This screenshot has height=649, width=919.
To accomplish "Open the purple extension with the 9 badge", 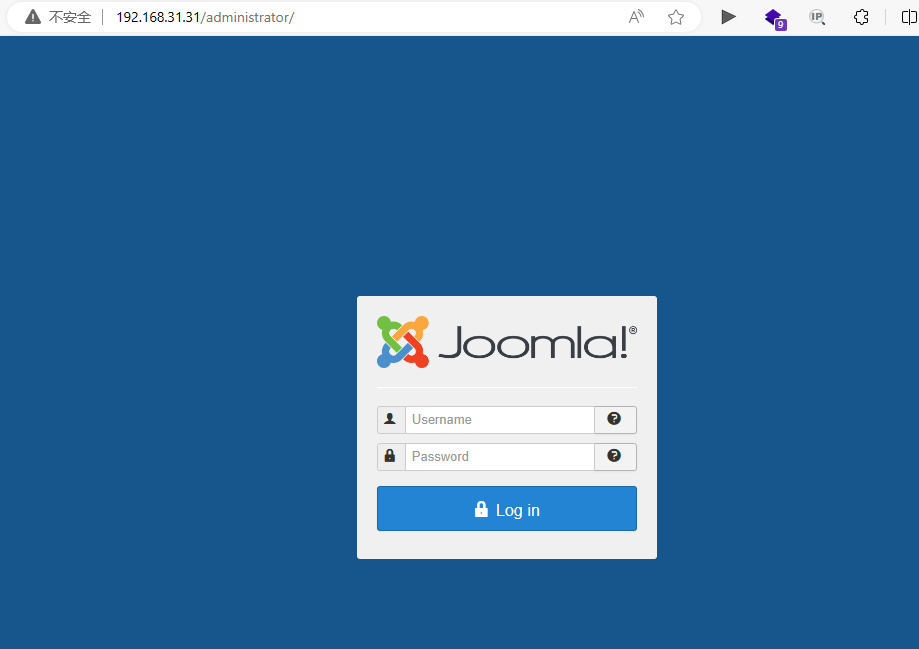I will (775, 18).
